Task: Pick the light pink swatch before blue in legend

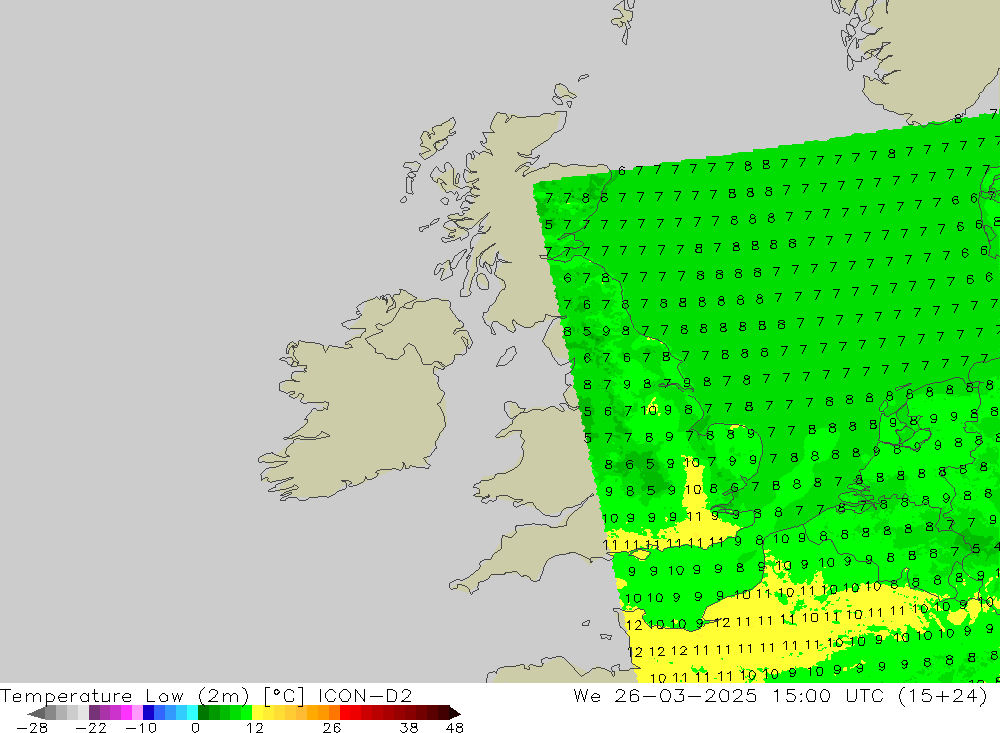Action: [x=137, y=713]
